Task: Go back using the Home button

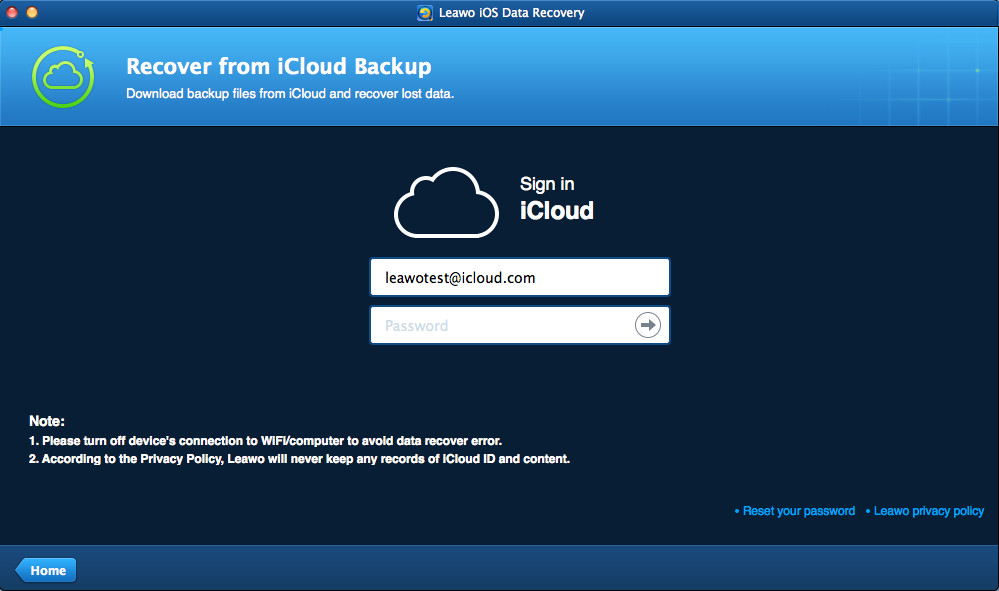Action: pos(46,570)
